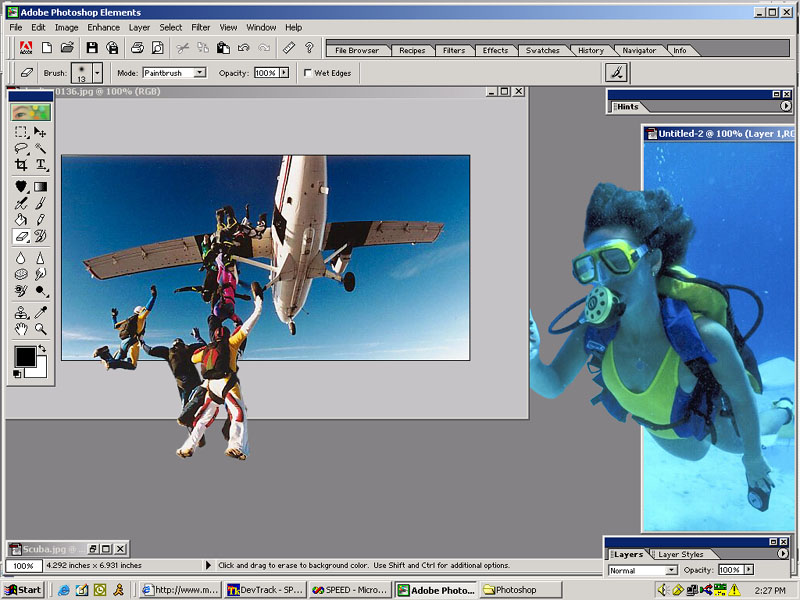Click the Windows Start button
The height and width of the screenshot is (600, 800).
(23, 590)
